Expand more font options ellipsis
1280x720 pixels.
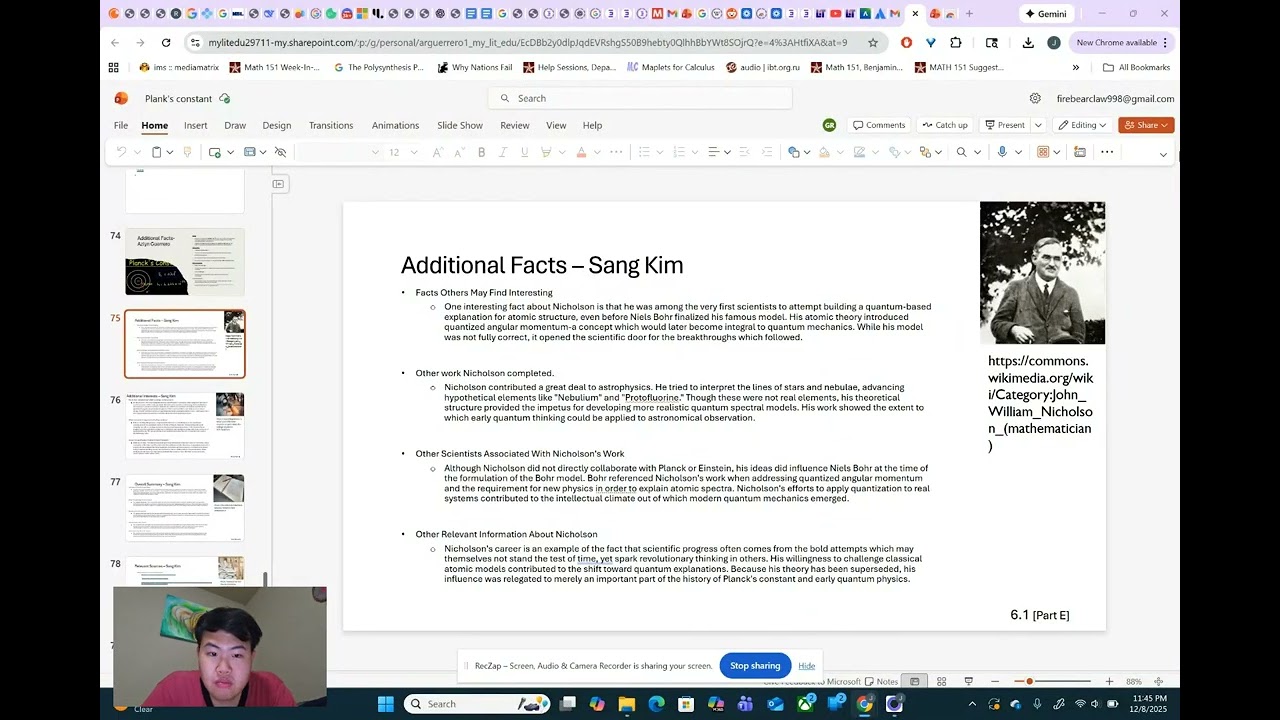point(616,152)
